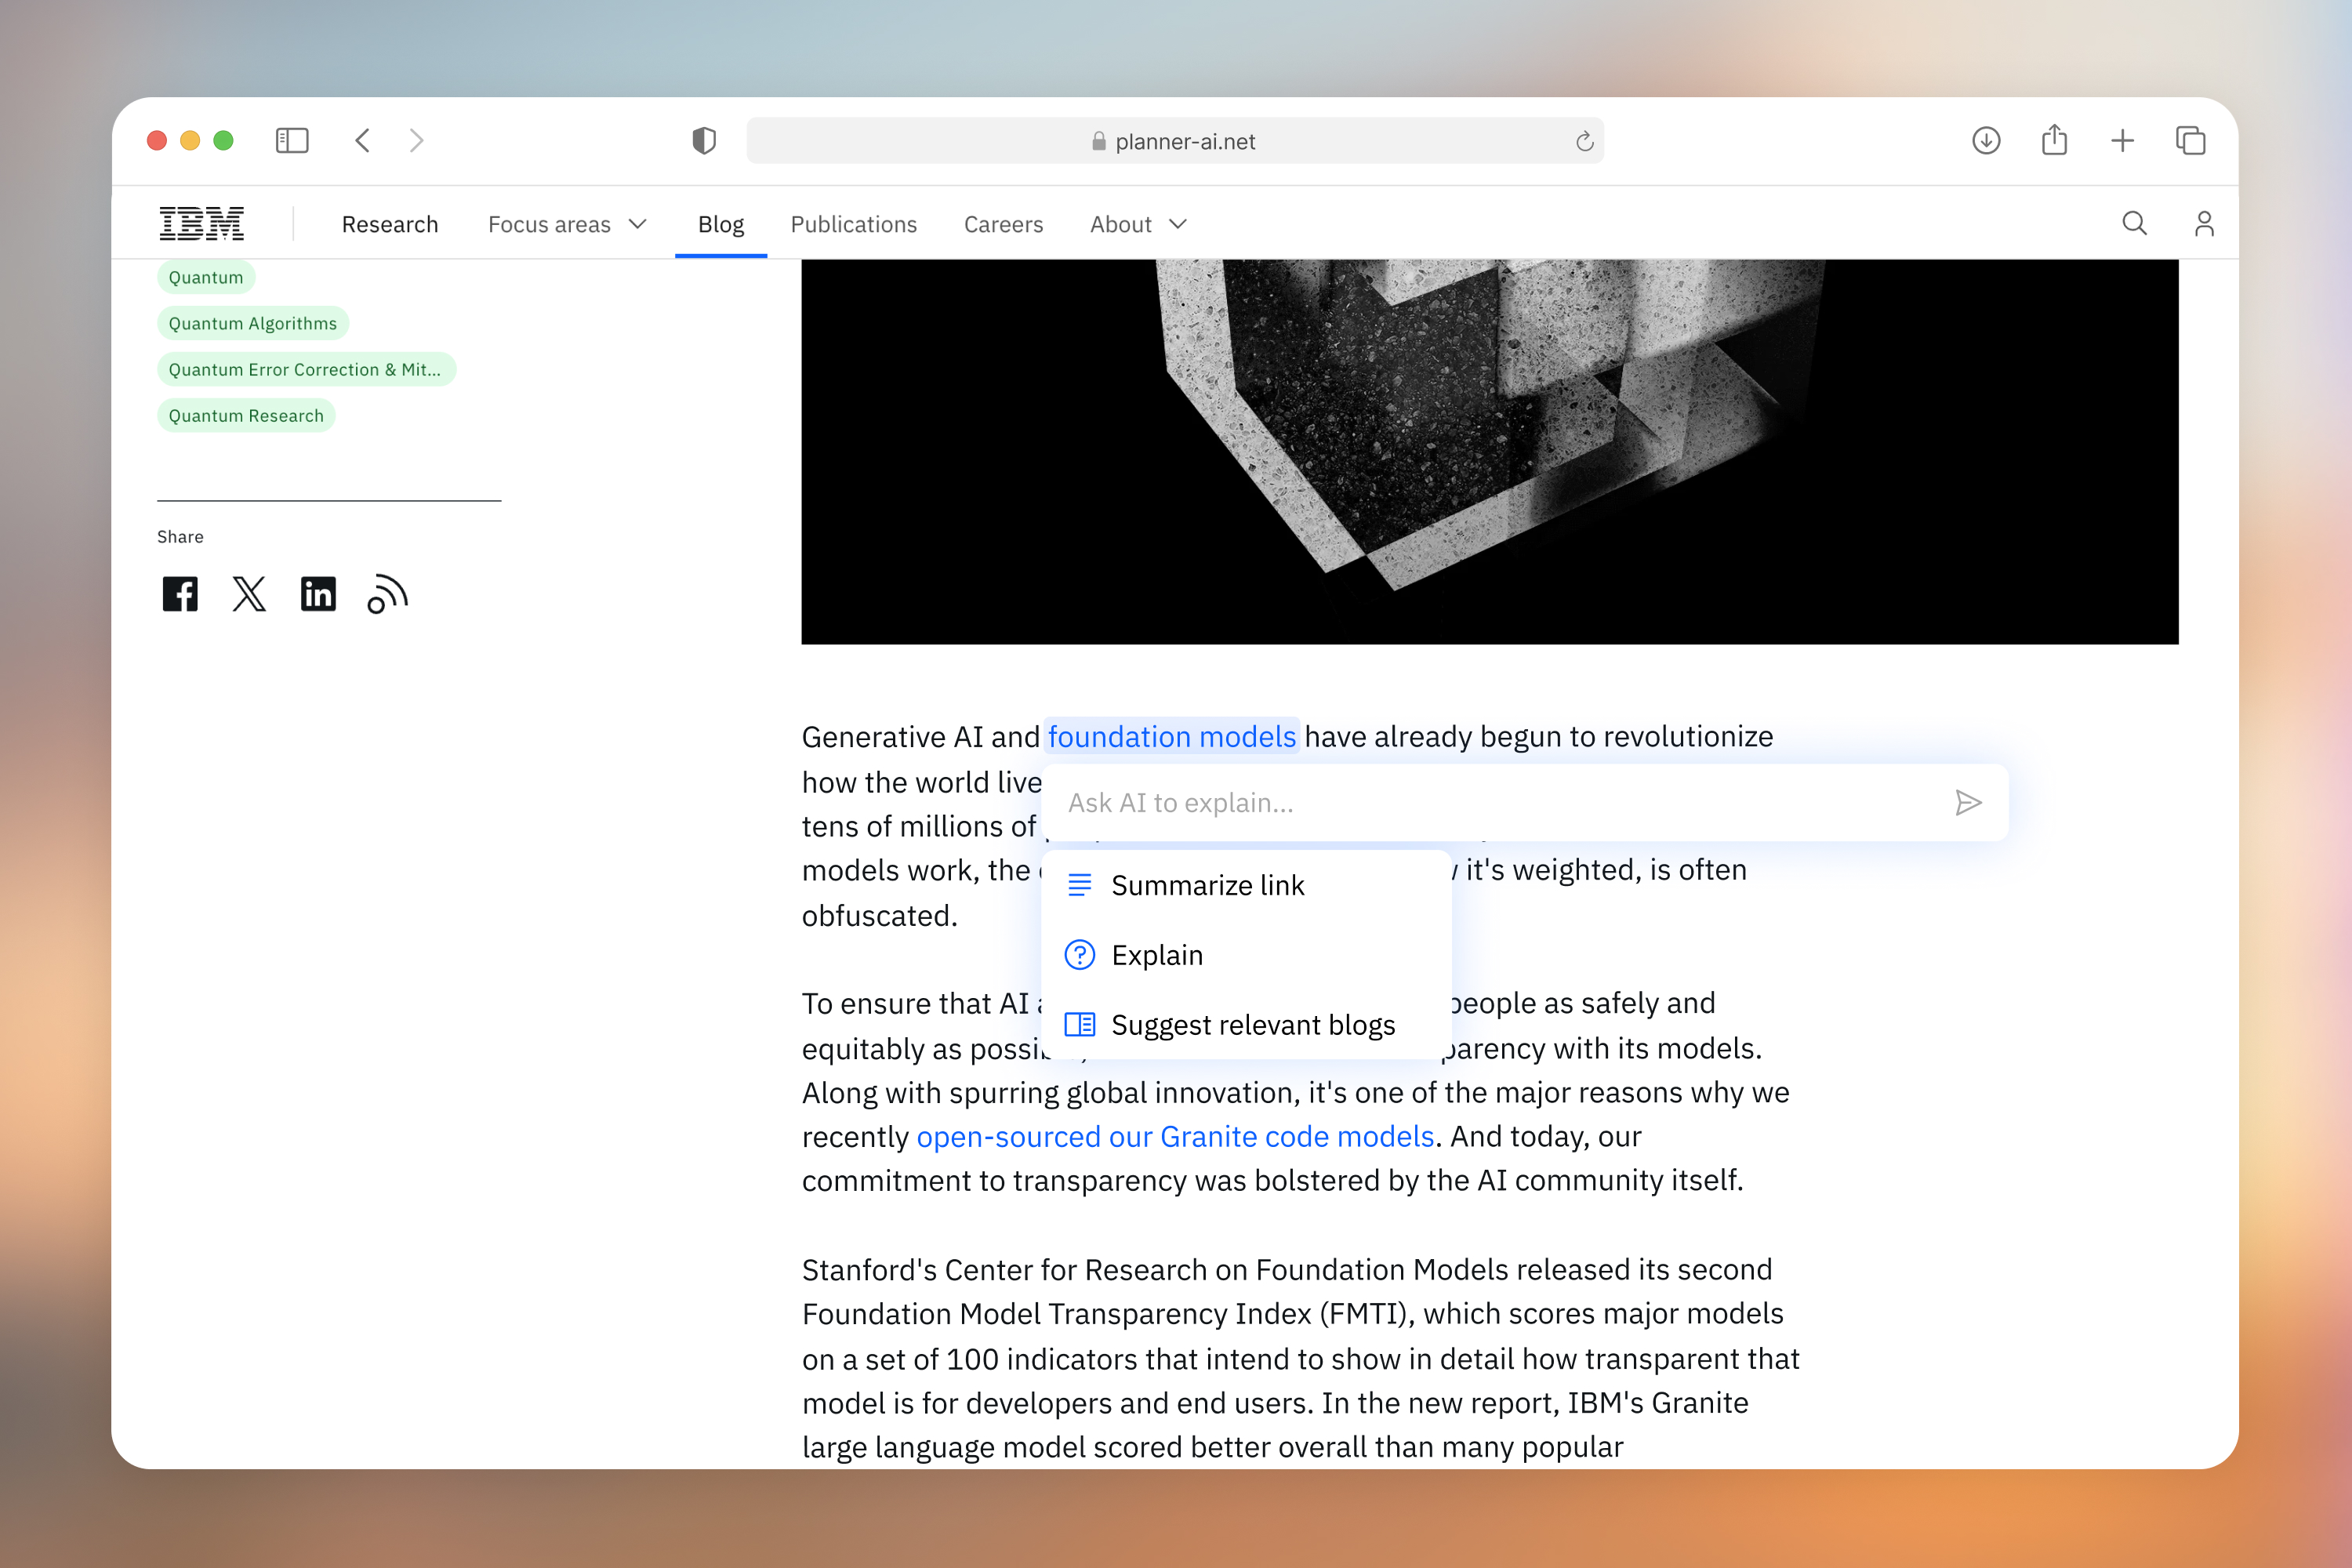The image size is (2352, 1568).
Task: Toggle the browser sidebar
Action: pos(292,141)
